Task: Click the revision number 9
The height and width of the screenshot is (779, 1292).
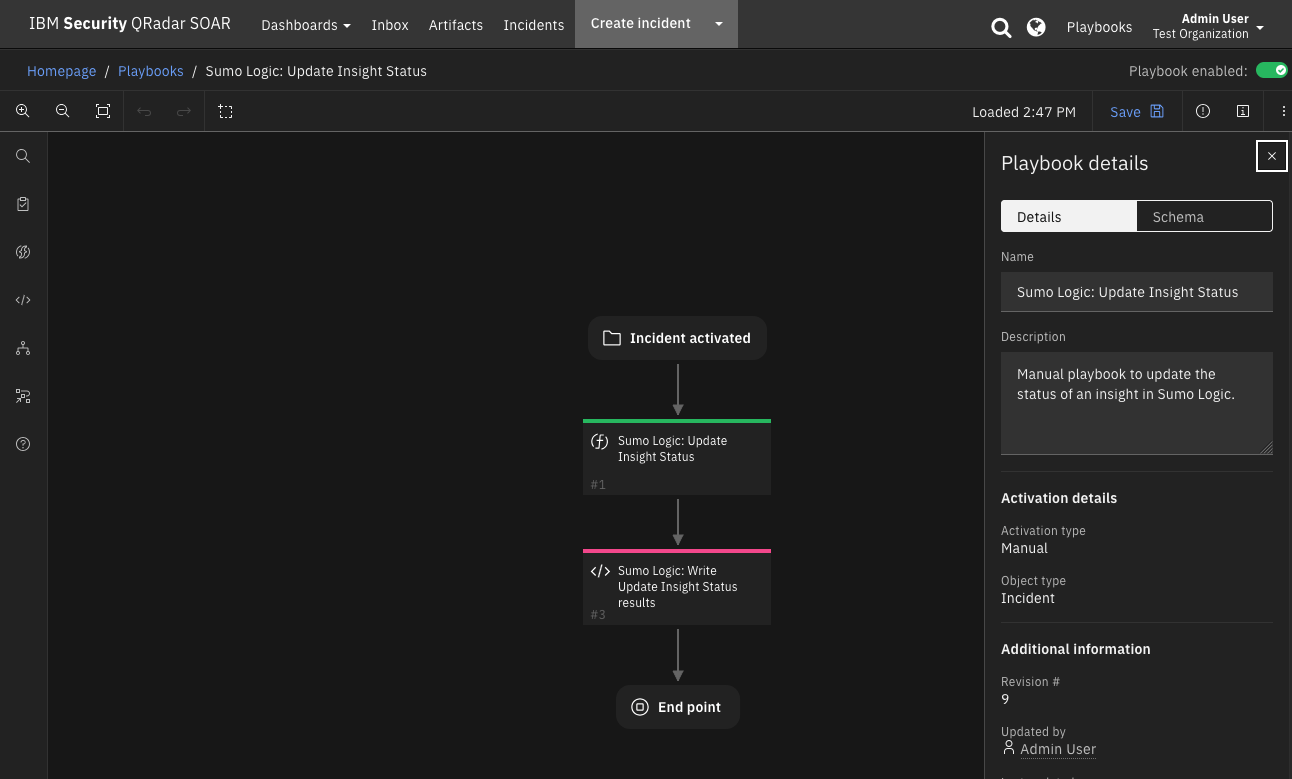Action: click(1005, 699)
